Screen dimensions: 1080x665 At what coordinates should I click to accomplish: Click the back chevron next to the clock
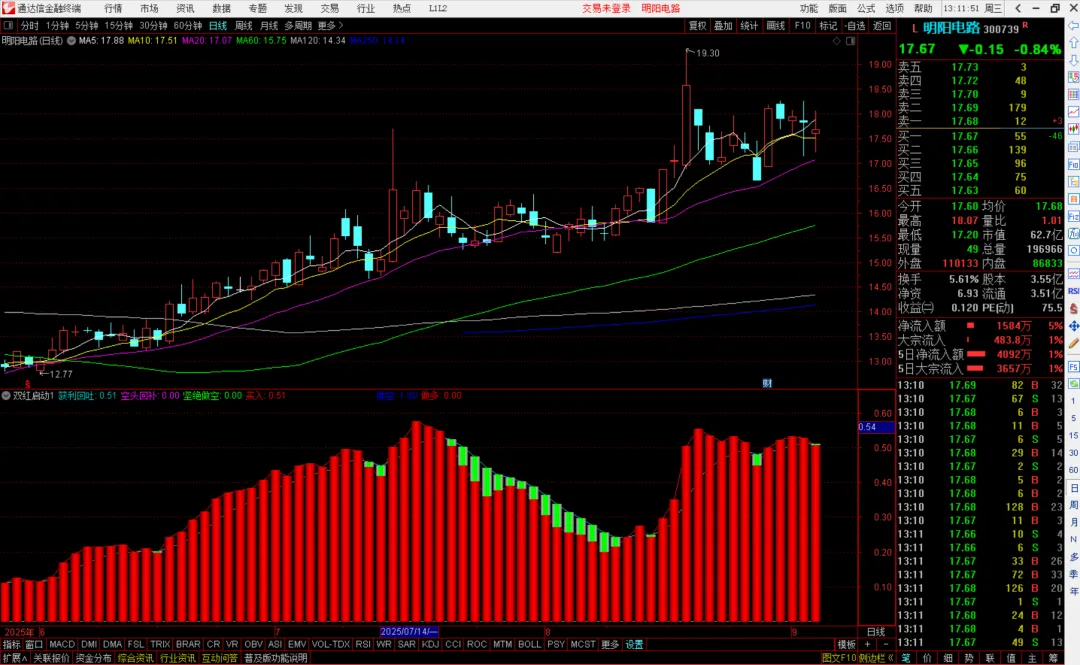[1018, 8]
